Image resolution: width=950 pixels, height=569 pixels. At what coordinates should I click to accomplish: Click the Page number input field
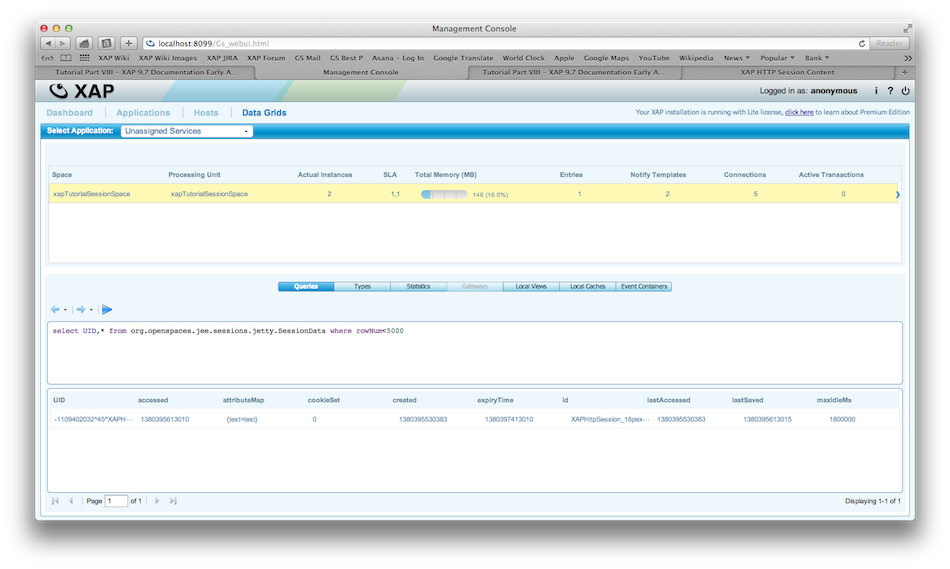pos(116,501)
